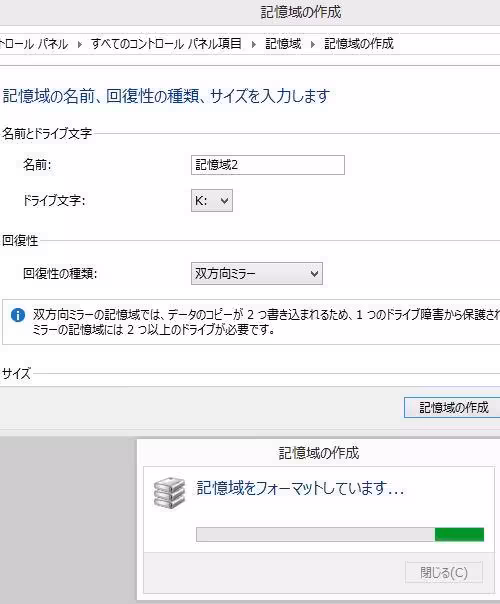Click the name field containing 記憶域2
This screenshot has width=500, height=604.
point(268,165)
